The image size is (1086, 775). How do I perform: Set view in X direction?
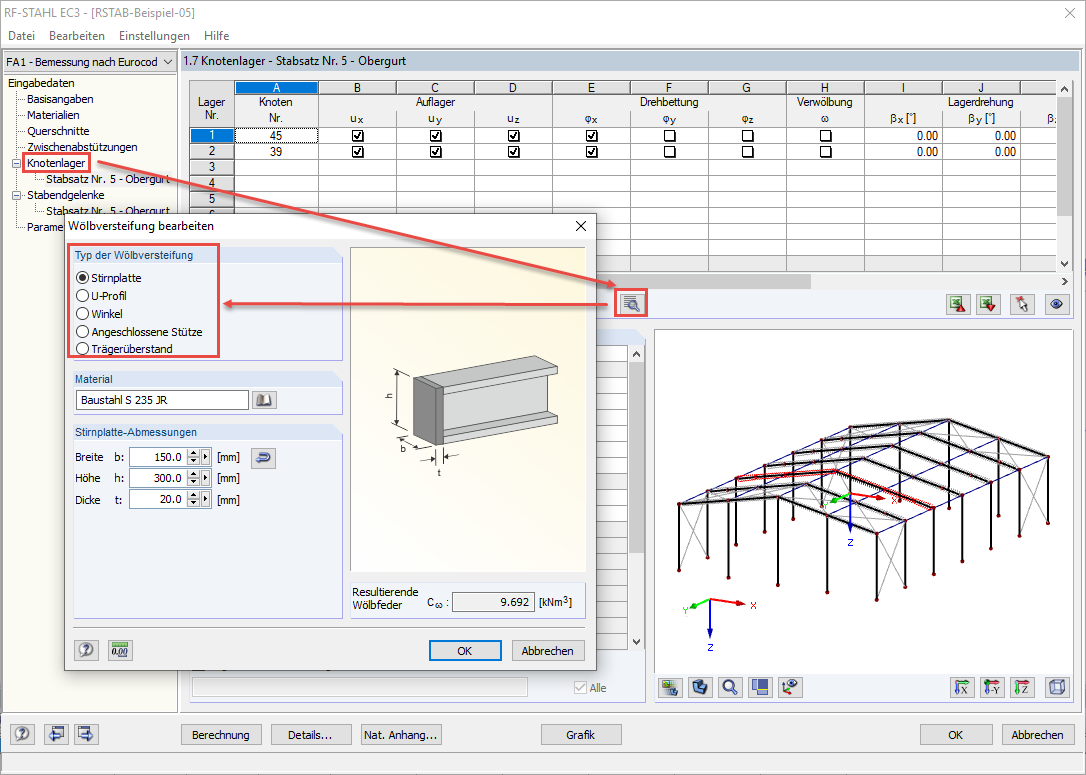click(961, 687)
